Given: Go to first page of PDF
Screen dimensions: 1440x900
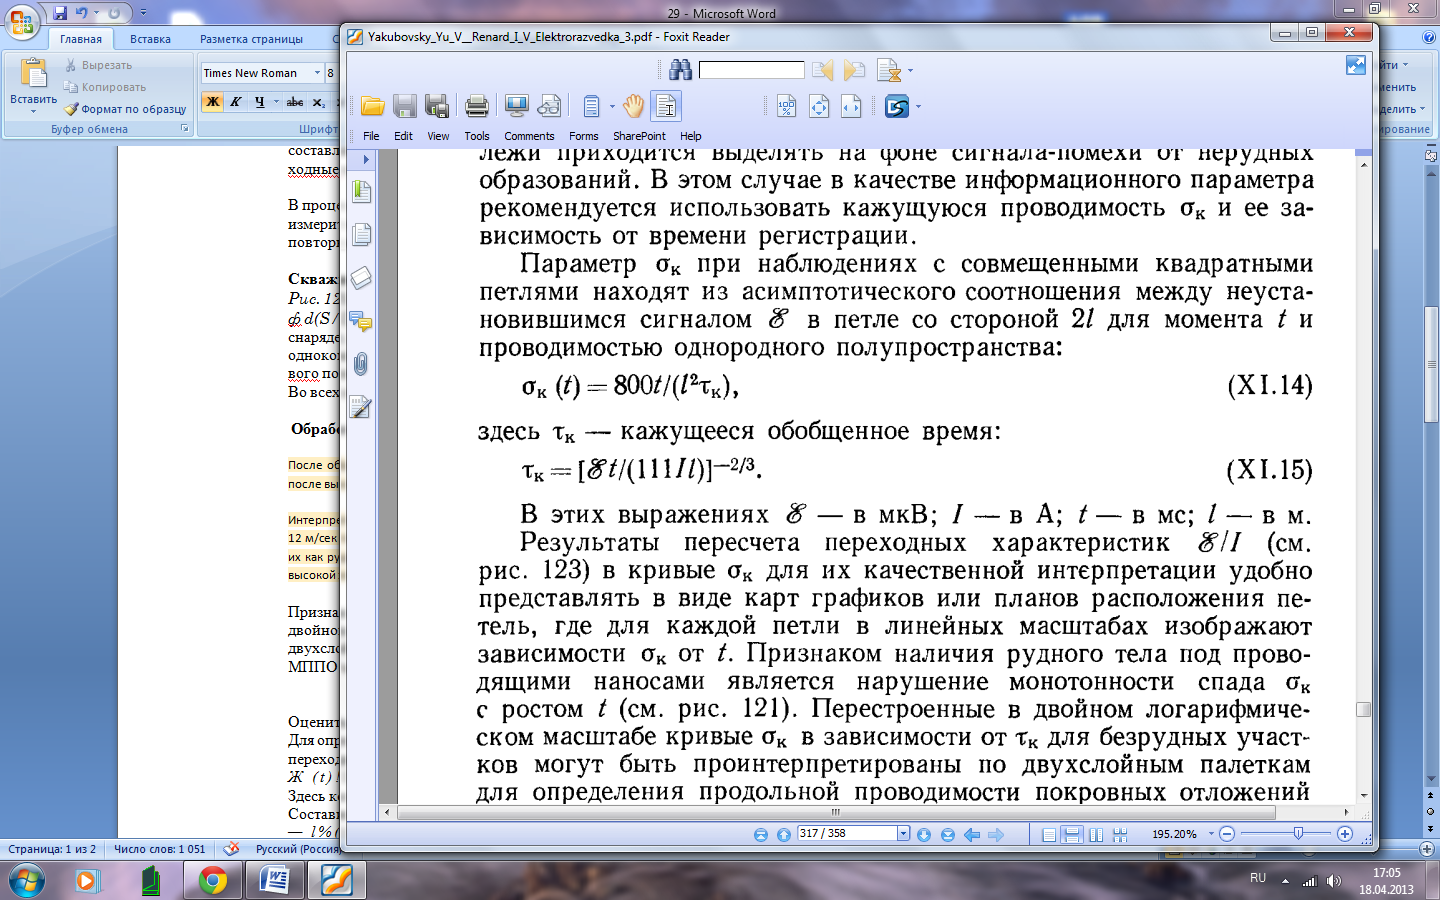Looking at the screenshot, I should [760, 835].
